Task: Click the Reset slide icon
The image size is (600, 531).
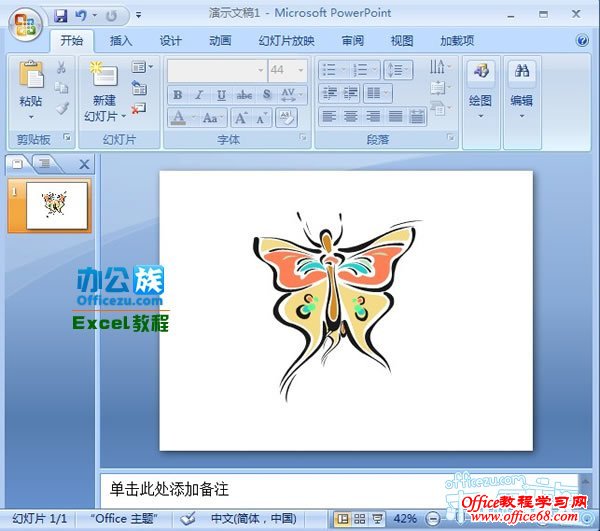Action: click(139, 88)
